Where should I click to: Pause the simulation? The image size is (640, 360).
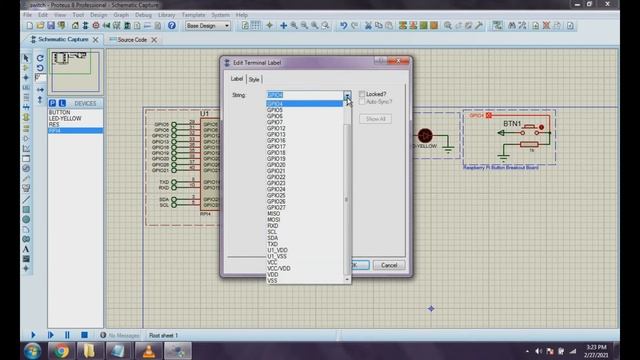point(67,335)
